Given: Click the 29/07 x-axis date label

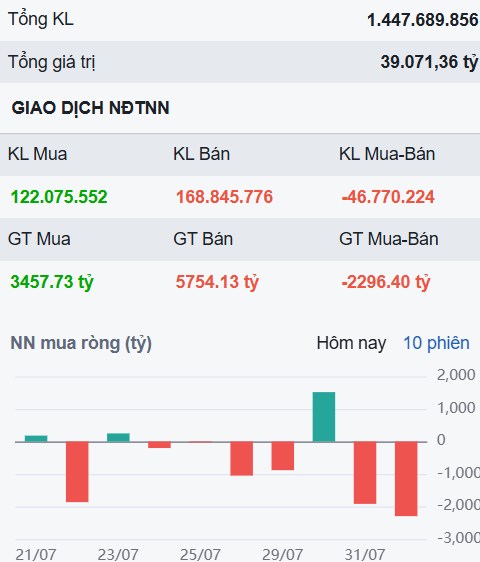Looking at the screenshot, I should pos(282,554).
